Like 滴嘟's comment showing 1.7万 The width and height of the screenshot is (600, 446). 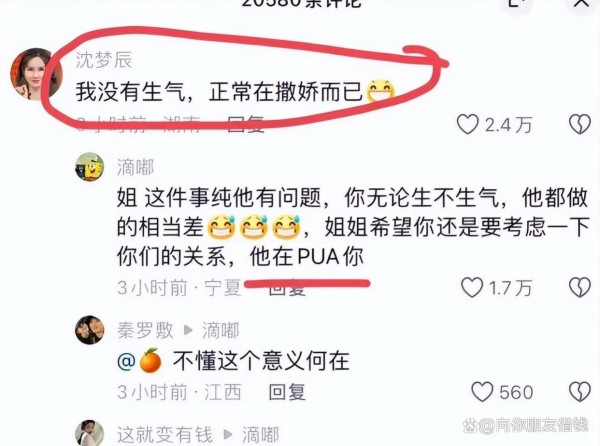pos(472,288)
